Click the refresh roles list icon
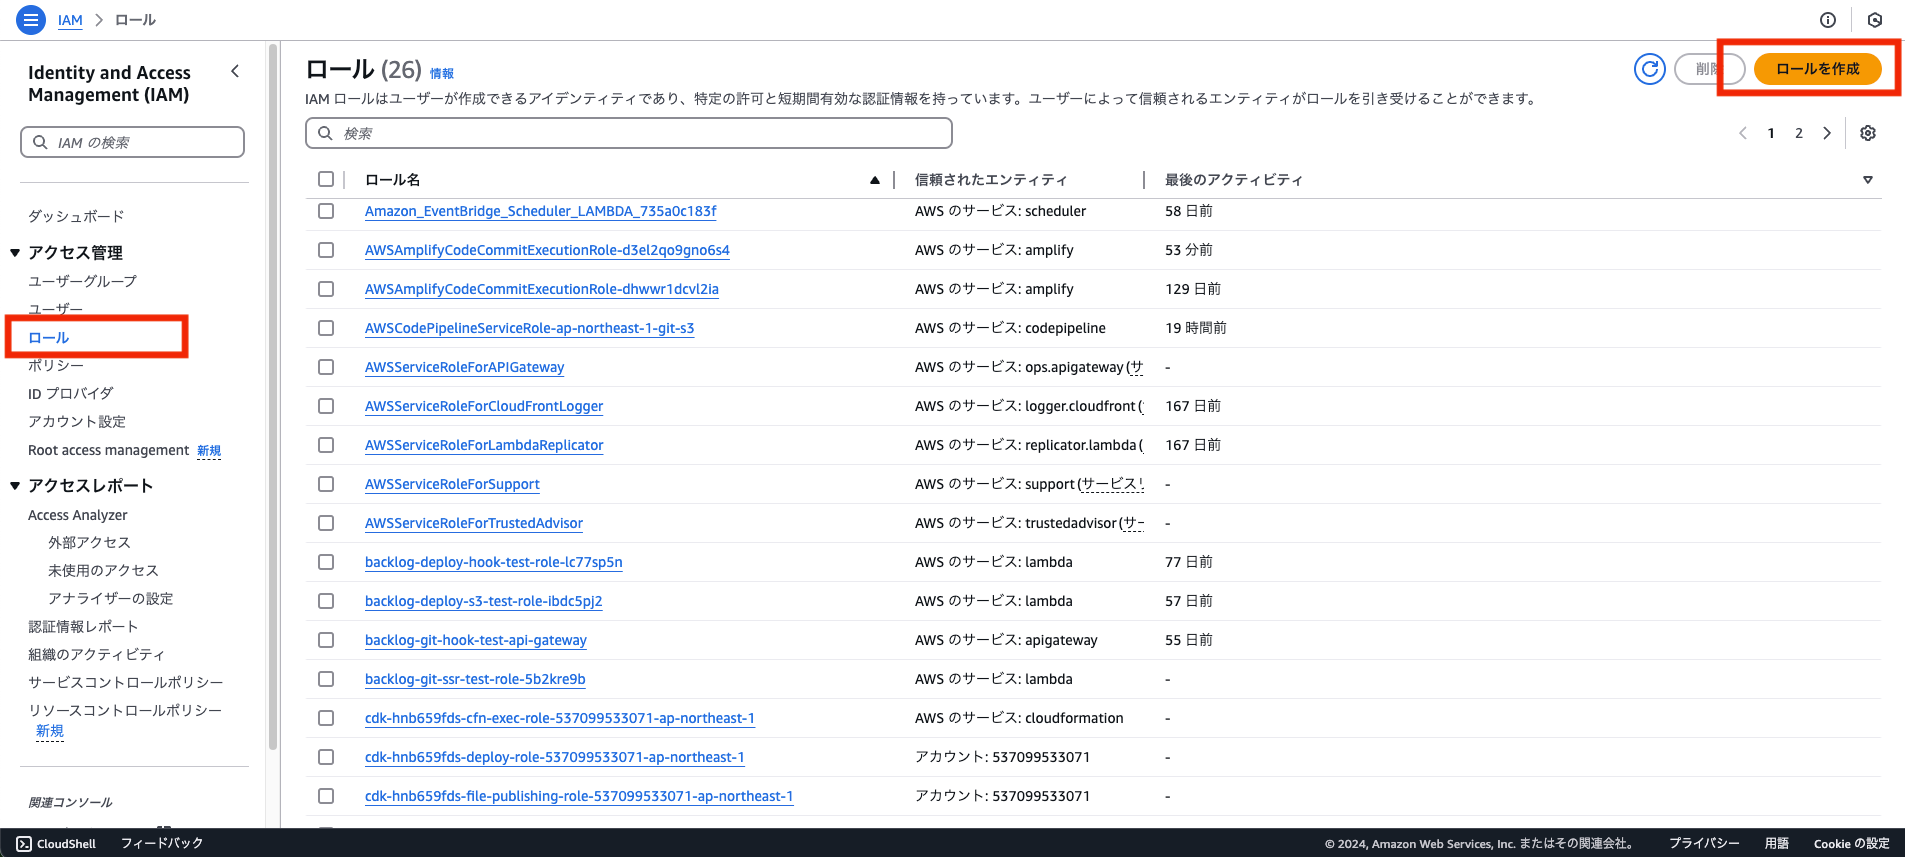 pyautogui.click(x=1649, y=69)
